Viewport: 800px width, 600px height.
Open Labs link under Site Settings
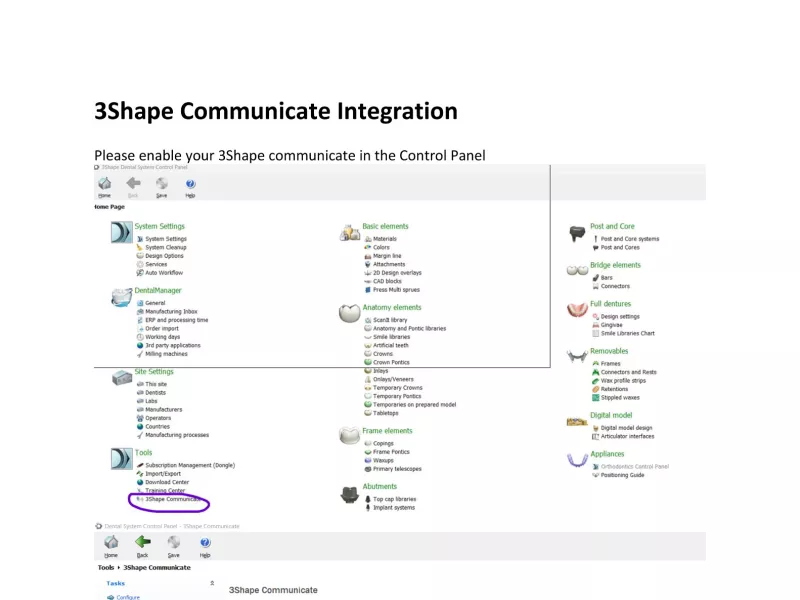click(152, 401)
